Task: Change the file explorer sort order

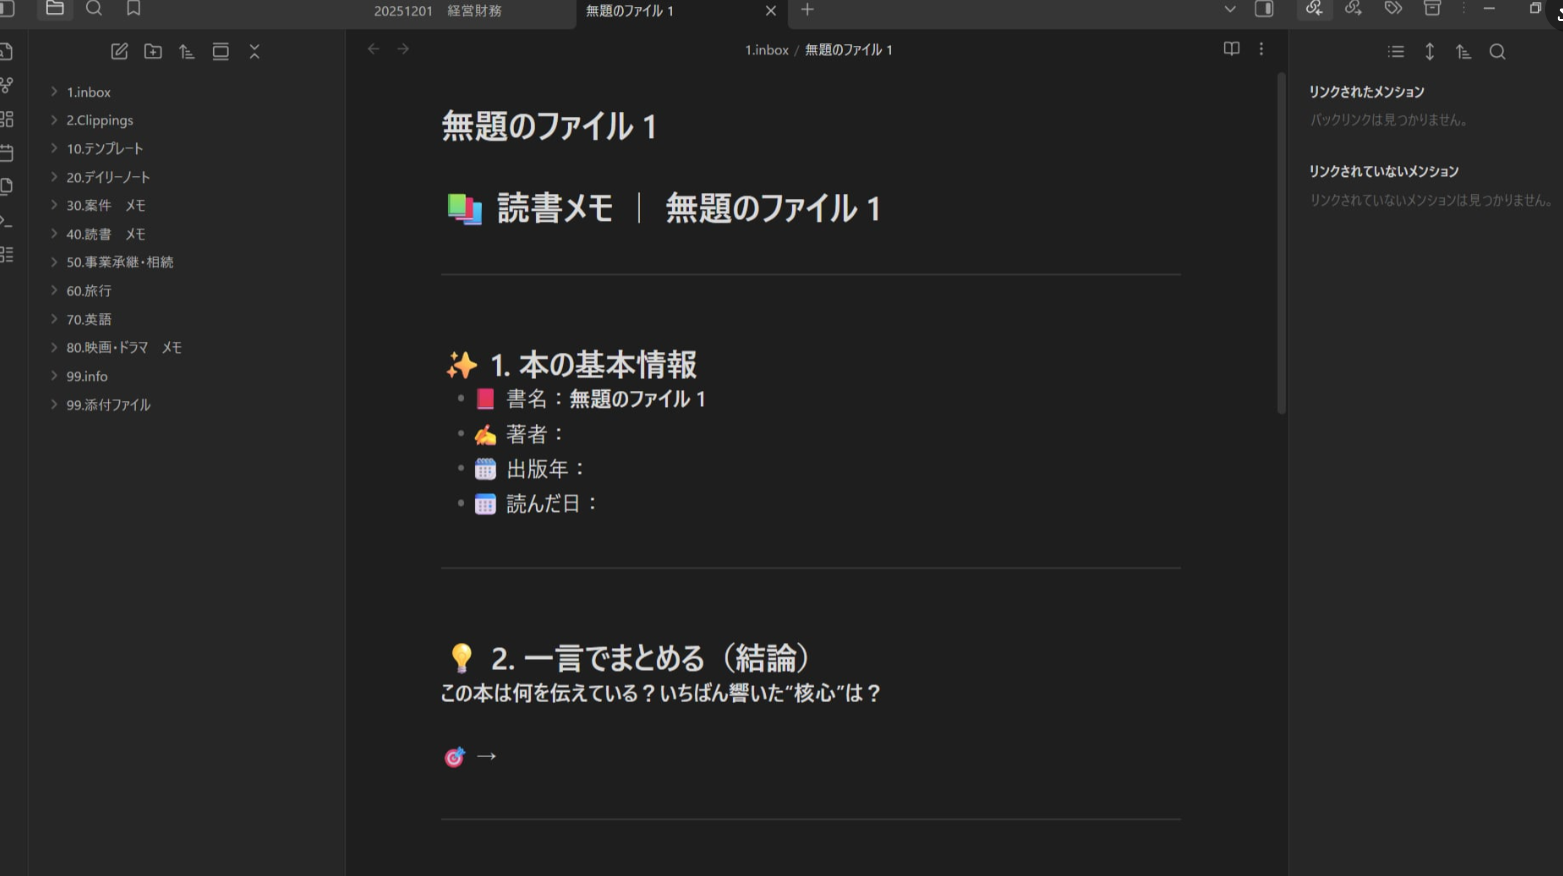Action: (x=187, y=52)
